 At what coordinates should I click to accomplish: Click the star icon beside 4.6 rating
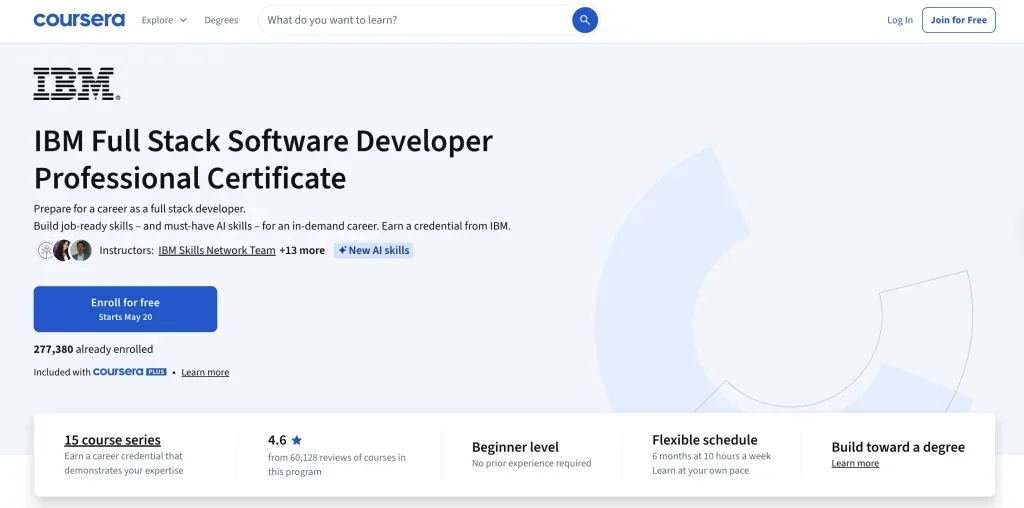click(296, 440)
